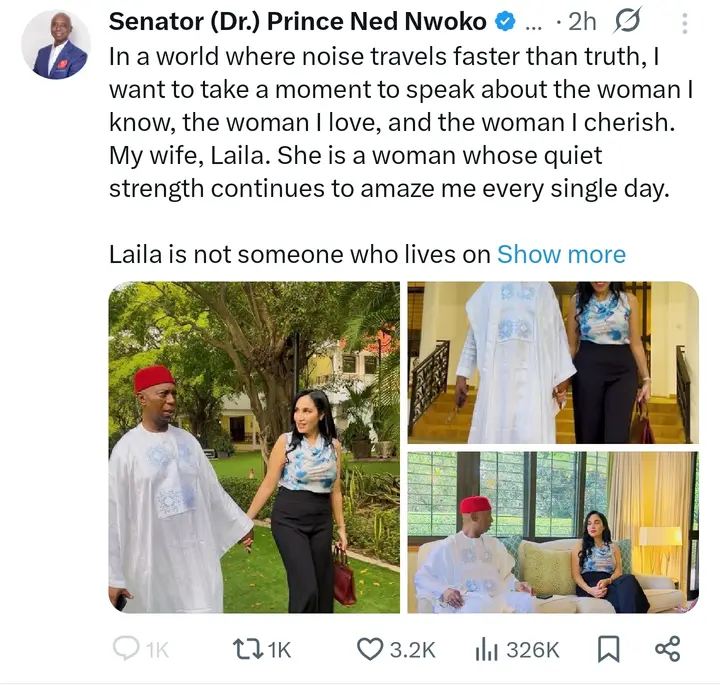Open the bottom-right sofa photo
Image resolution: width=720 pixels, height=685 pixels.
point(552,531)
